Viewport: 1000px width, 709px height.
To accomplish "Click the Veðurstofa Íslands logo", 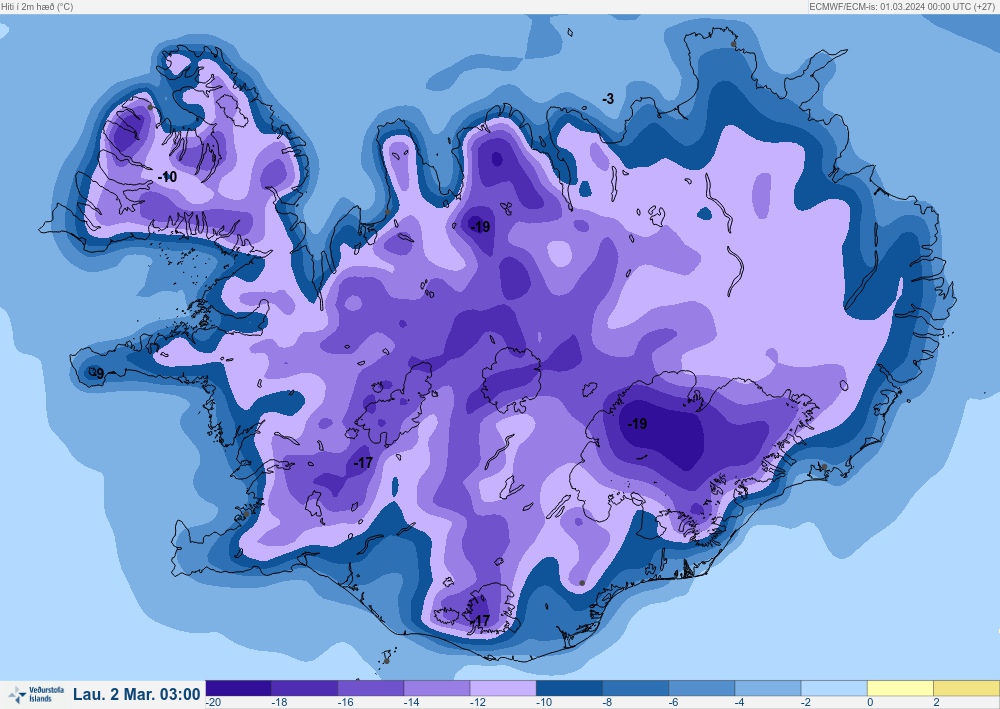I will pos(36,694).
